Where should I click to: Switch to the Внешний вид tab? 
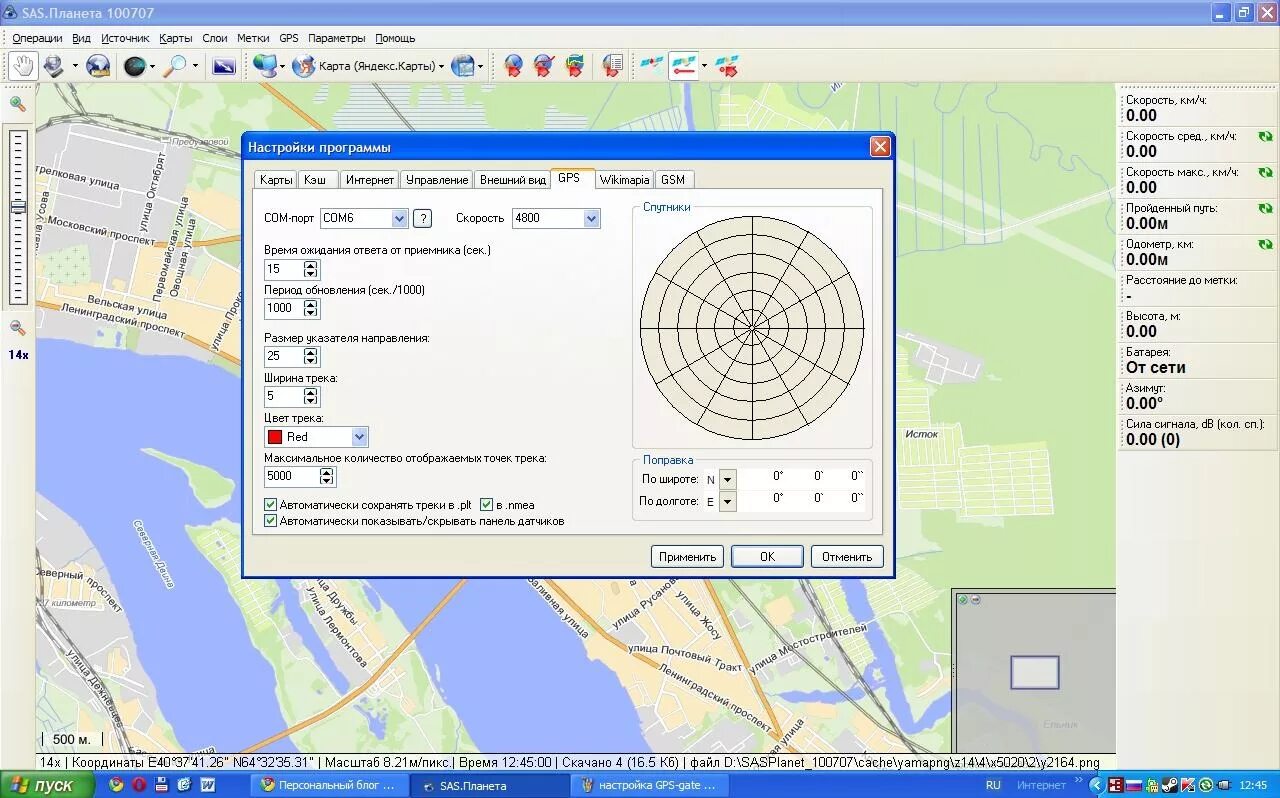(x=513, y=180)
